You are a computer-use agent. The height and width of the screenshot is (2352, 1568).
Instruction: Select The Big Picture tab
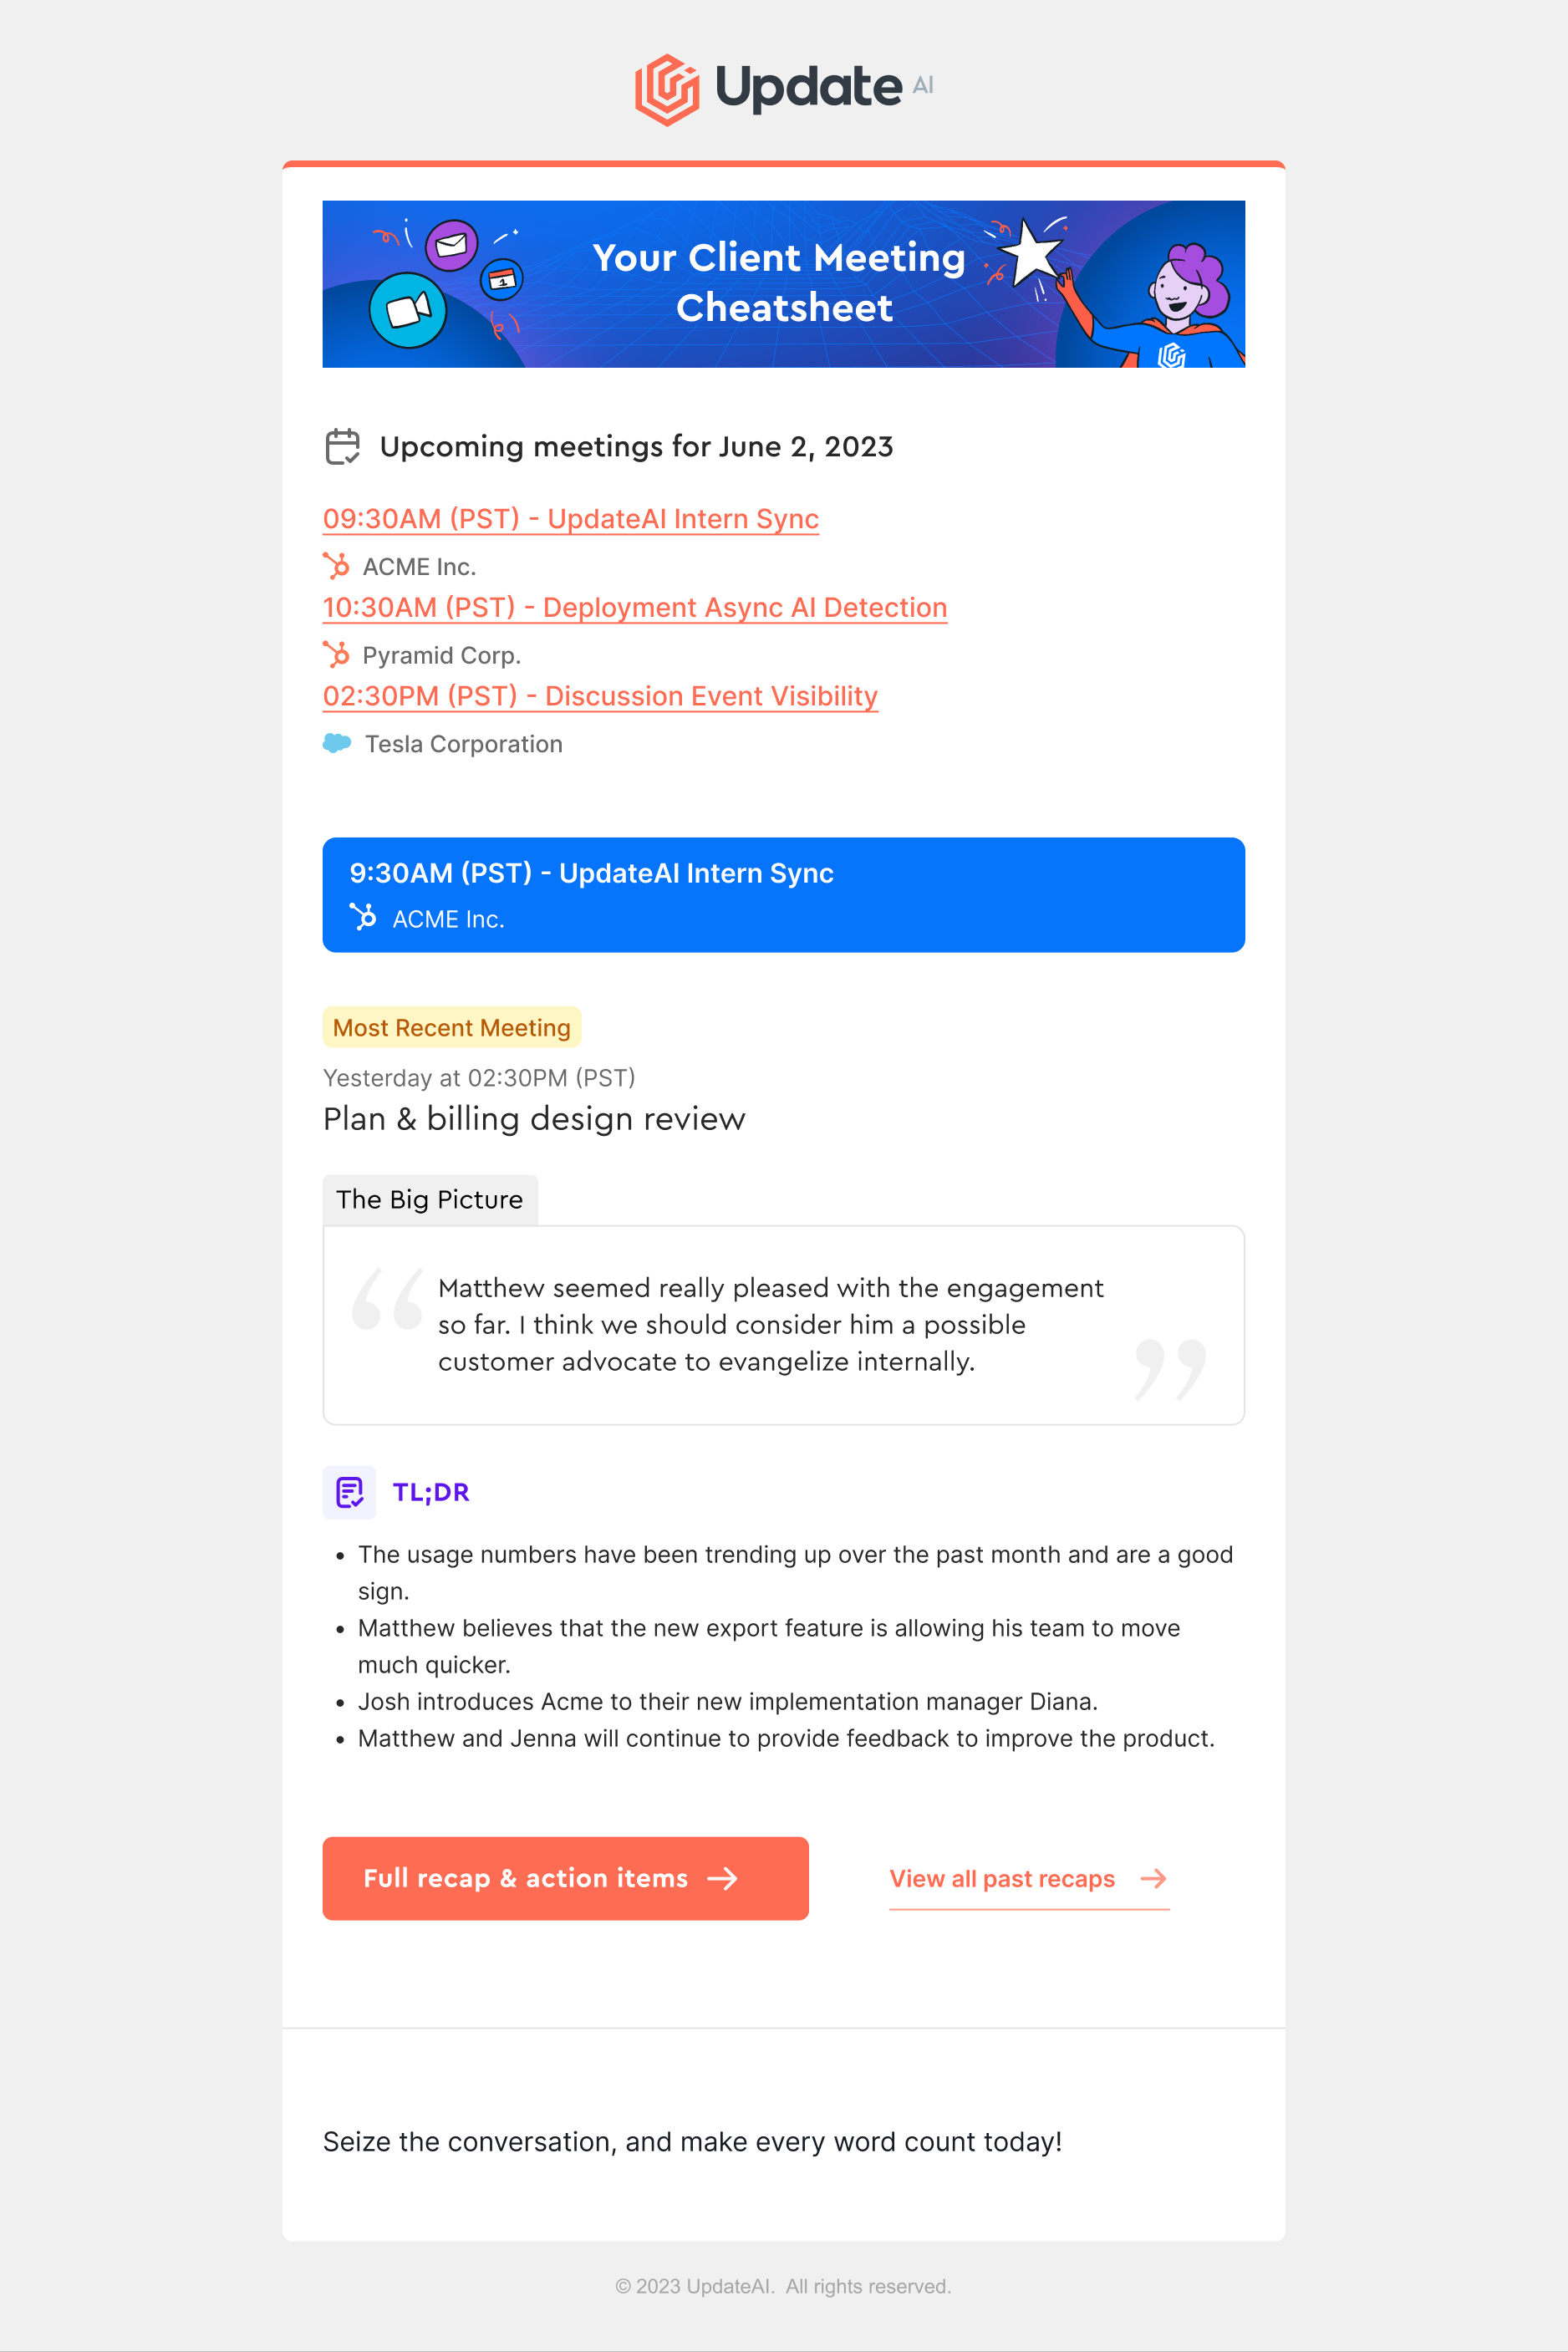pos(430,1200)
